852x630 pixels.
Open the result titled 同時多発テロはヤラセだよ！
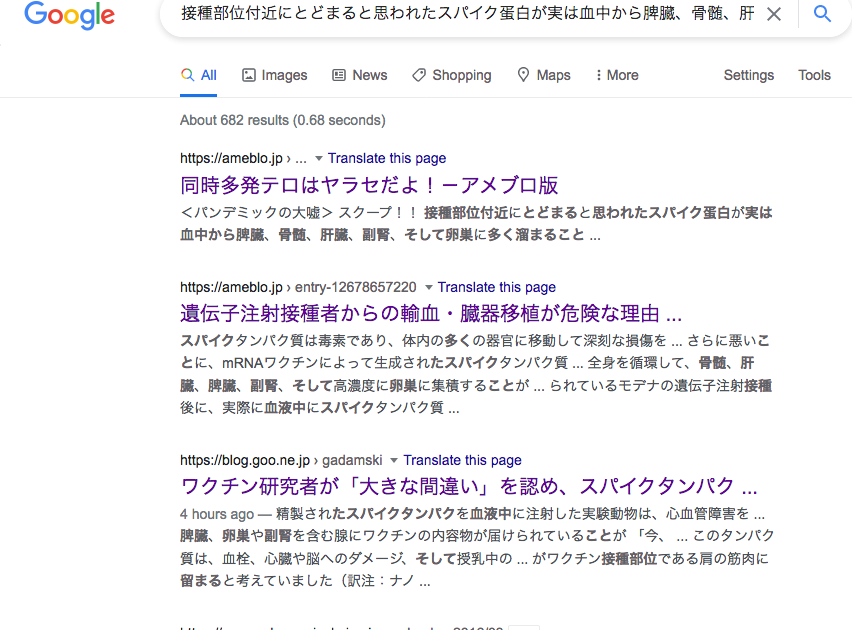369,185
